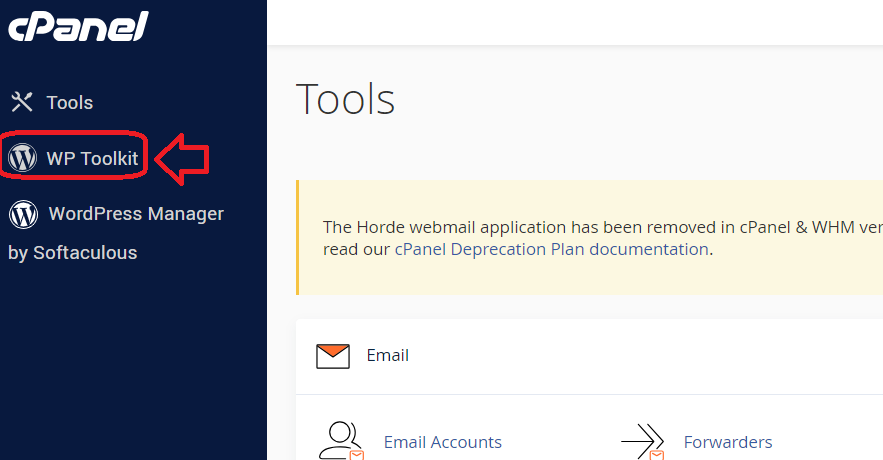Click the Email envelope icon
This screenshot has width=883, height=460.
(x=333, y=356)
